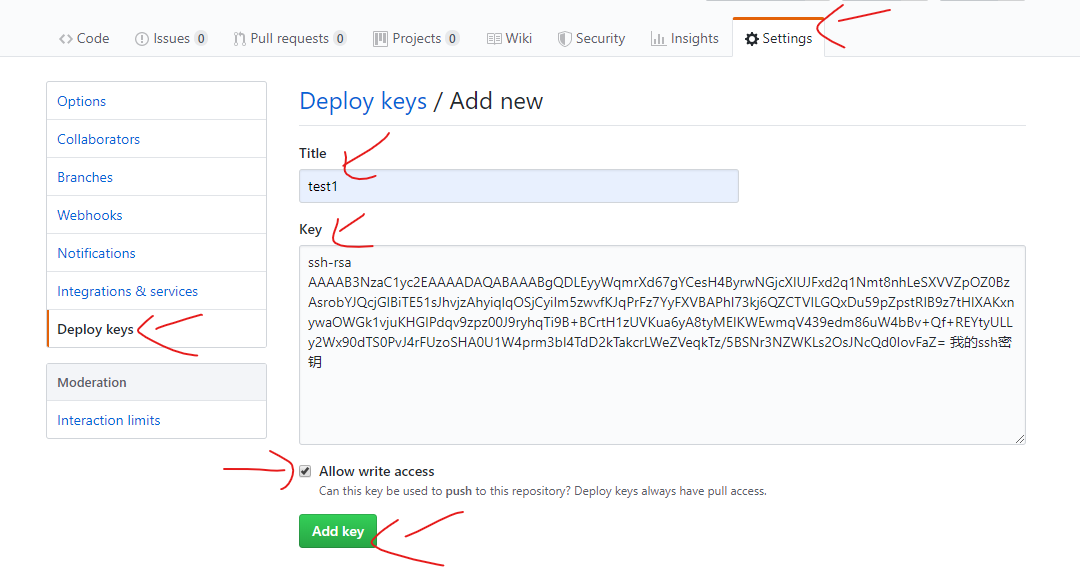Switch to the Projects tab
This screenshot has height=587, width=1080.
click(x=416, y=39)
